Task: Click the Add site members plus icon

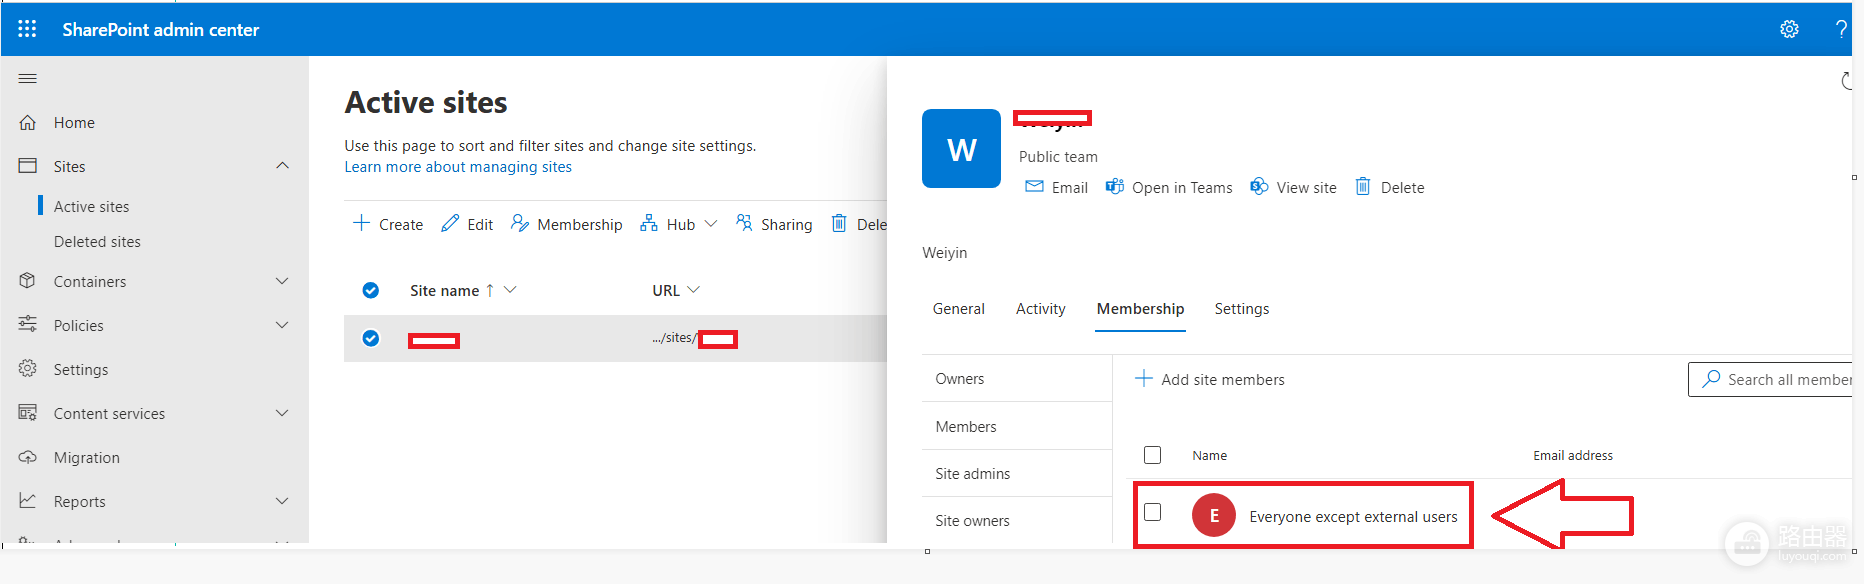Action: pyautogui.click(x=1144, y=379)
